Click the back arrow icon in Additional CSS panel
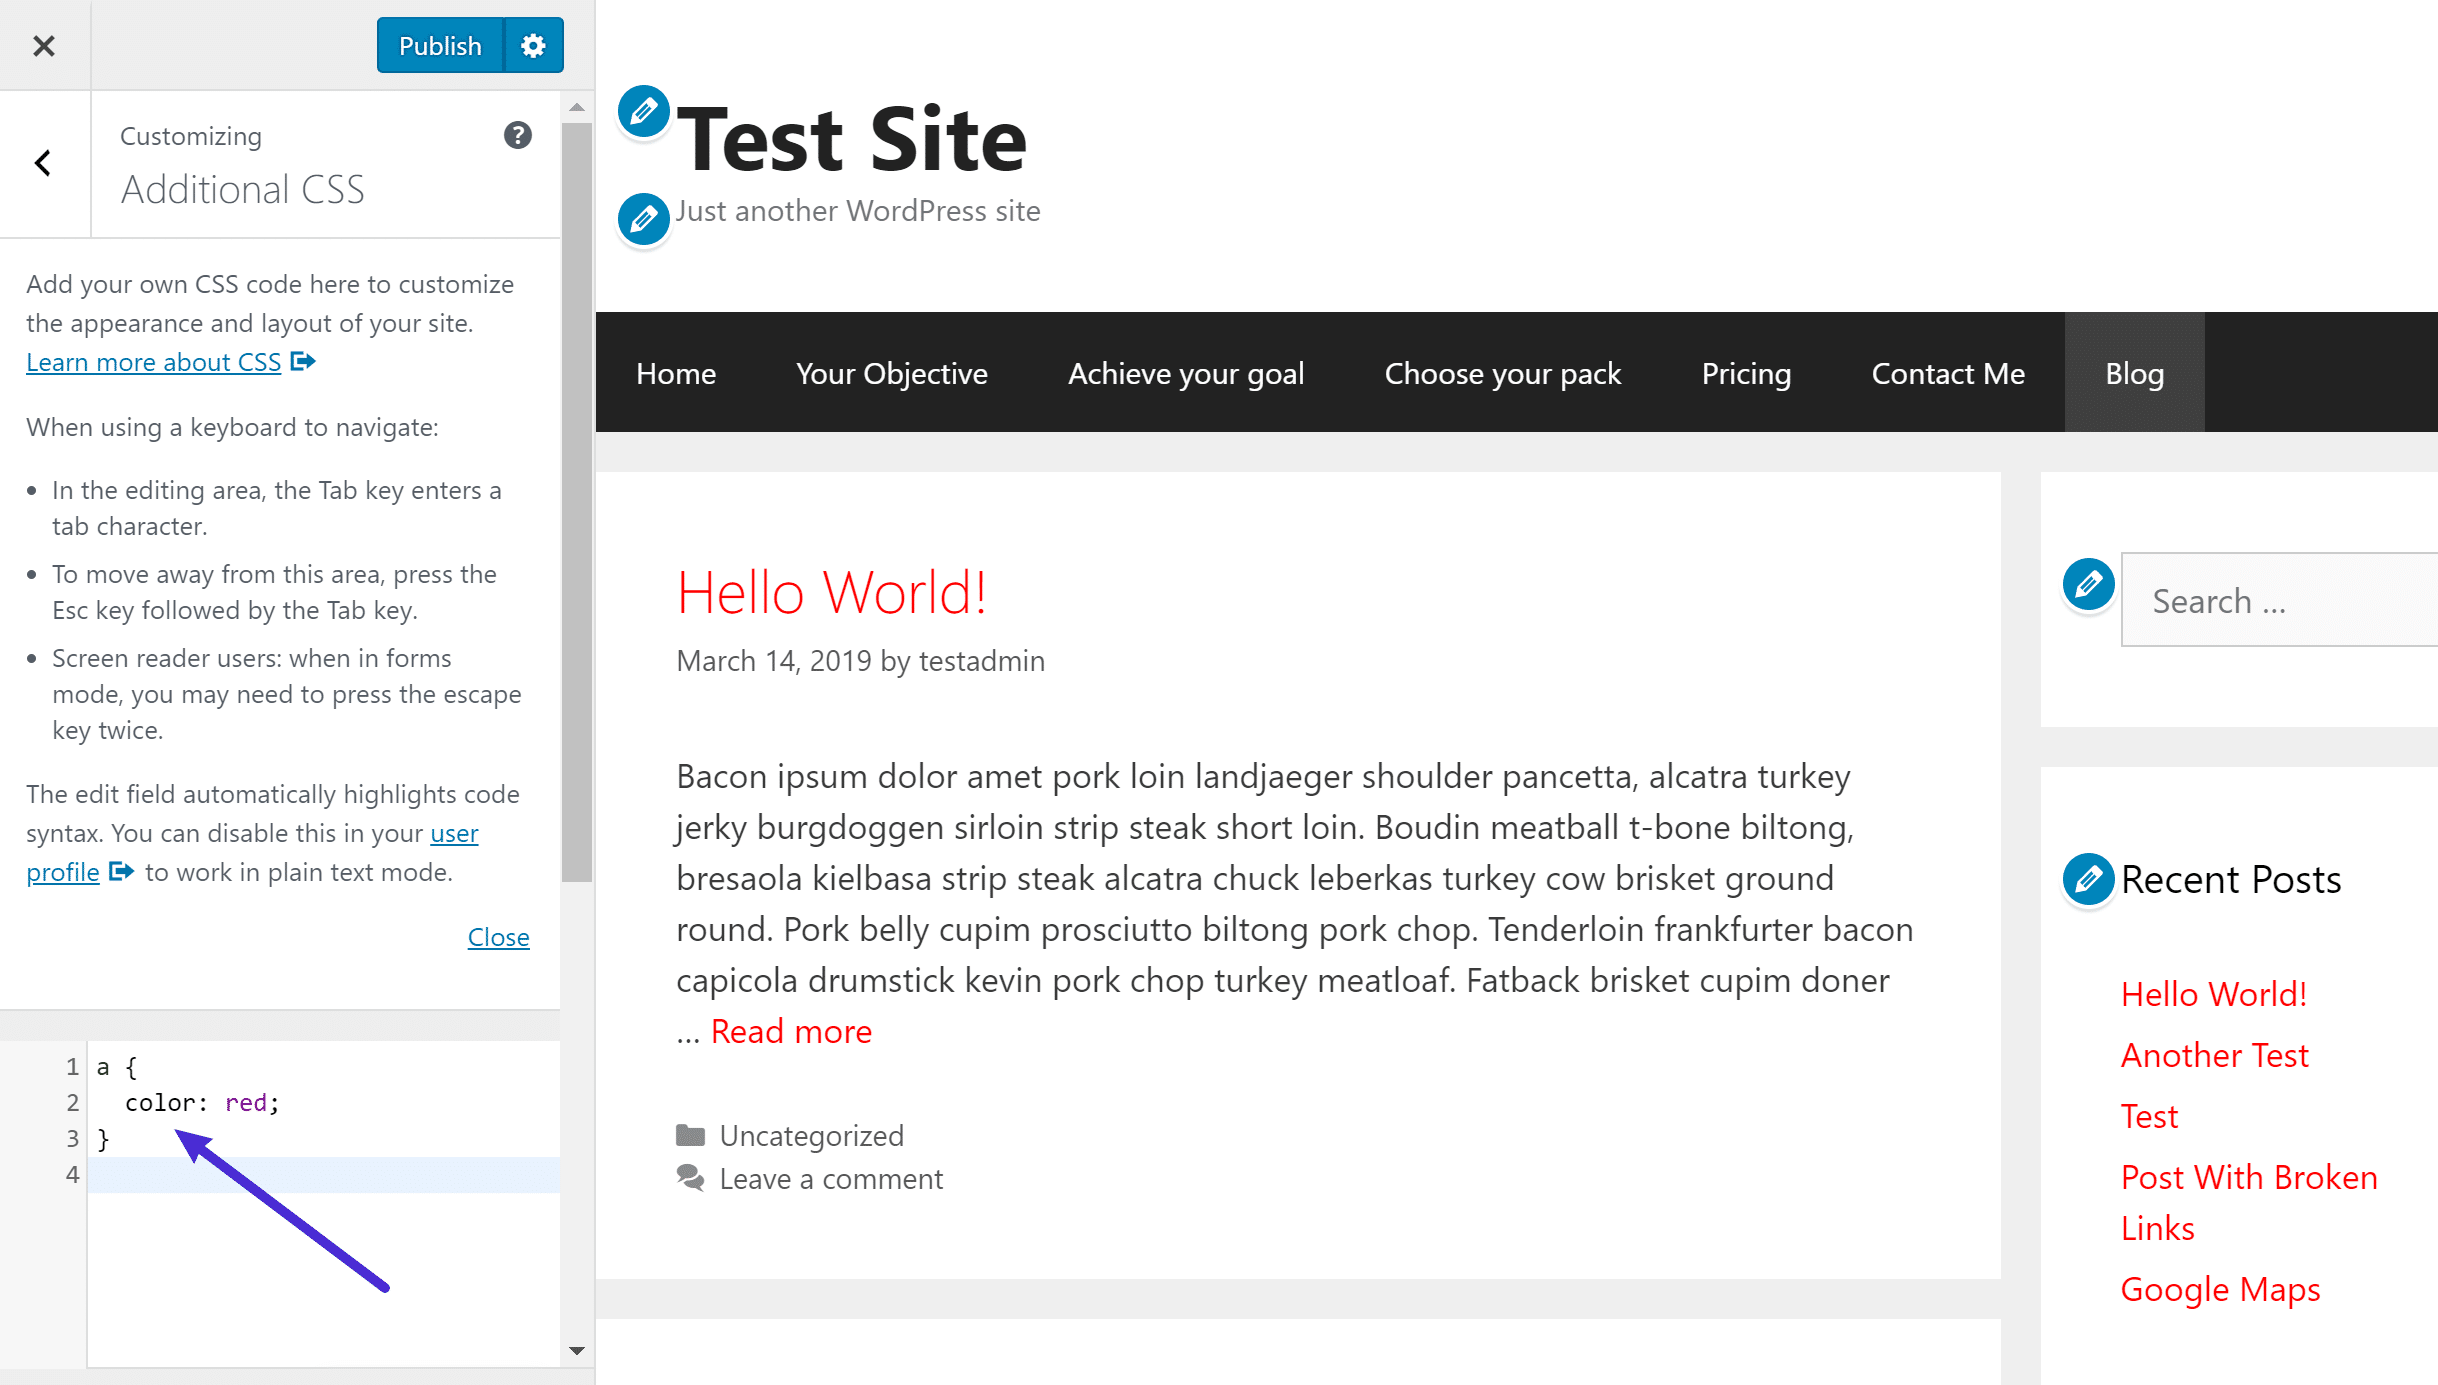The height and width of the screenshot is (1385, 2438). point(42,162)
